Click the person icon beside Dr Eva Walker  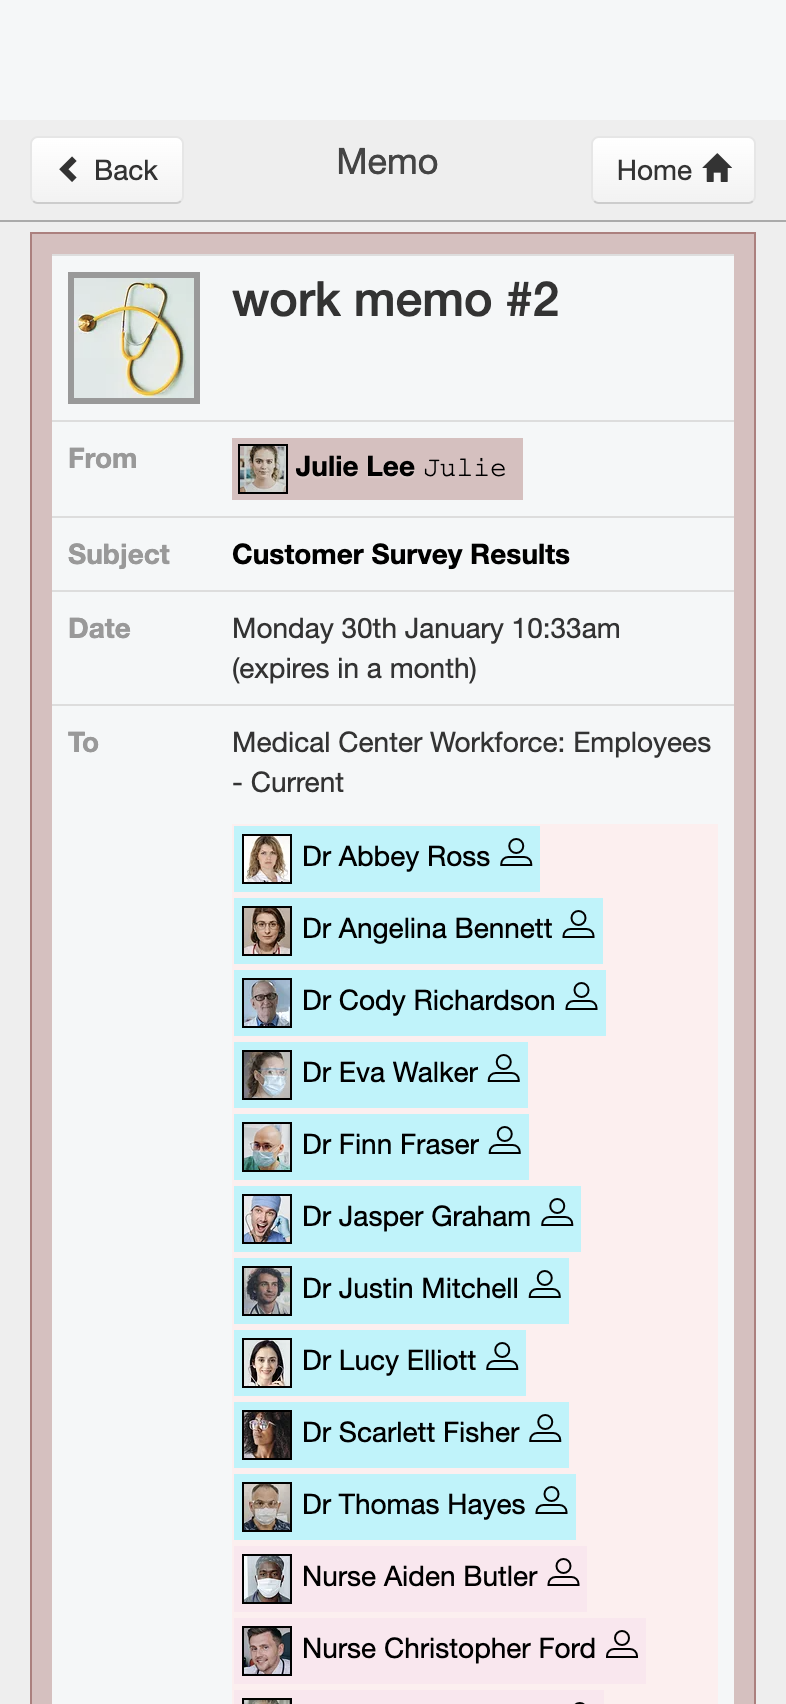click(x=504, y=1069)
